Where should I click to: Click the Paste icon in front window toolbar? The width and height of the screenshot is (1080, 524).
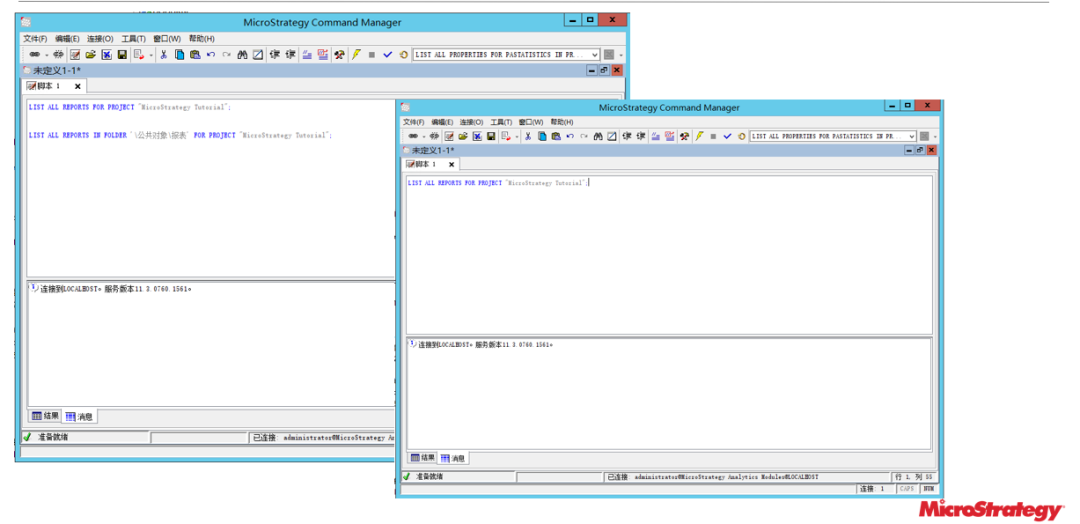point(556,136)
